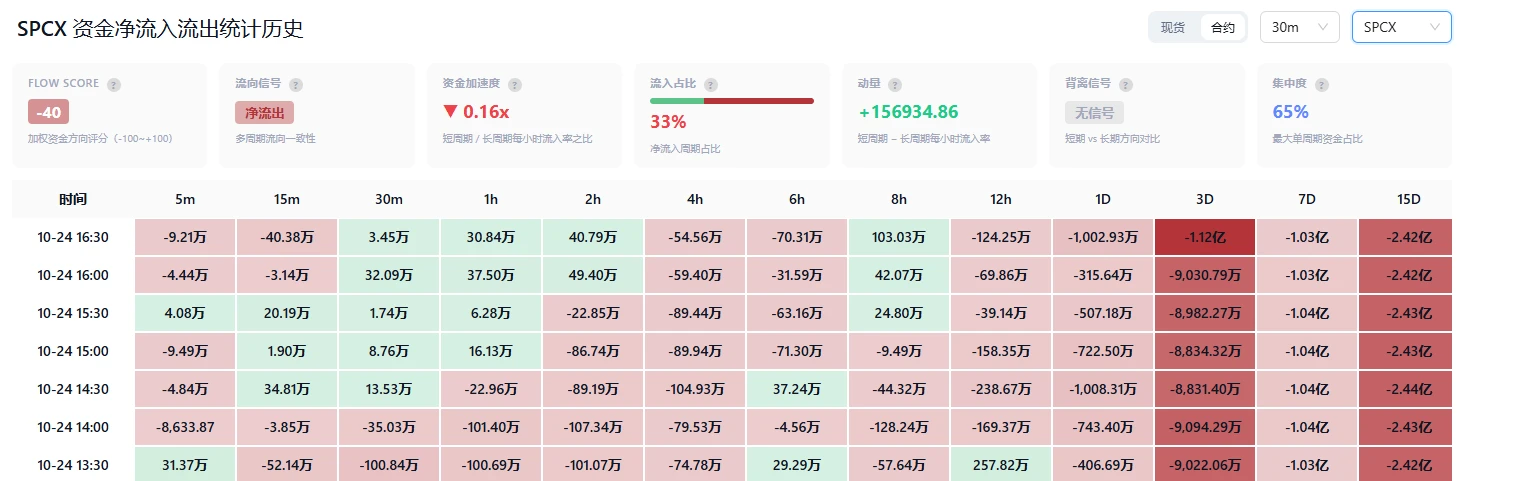1515x481 pixels.
Task: Click the -1,002.93万 cell
Action: click(1103, 237)
